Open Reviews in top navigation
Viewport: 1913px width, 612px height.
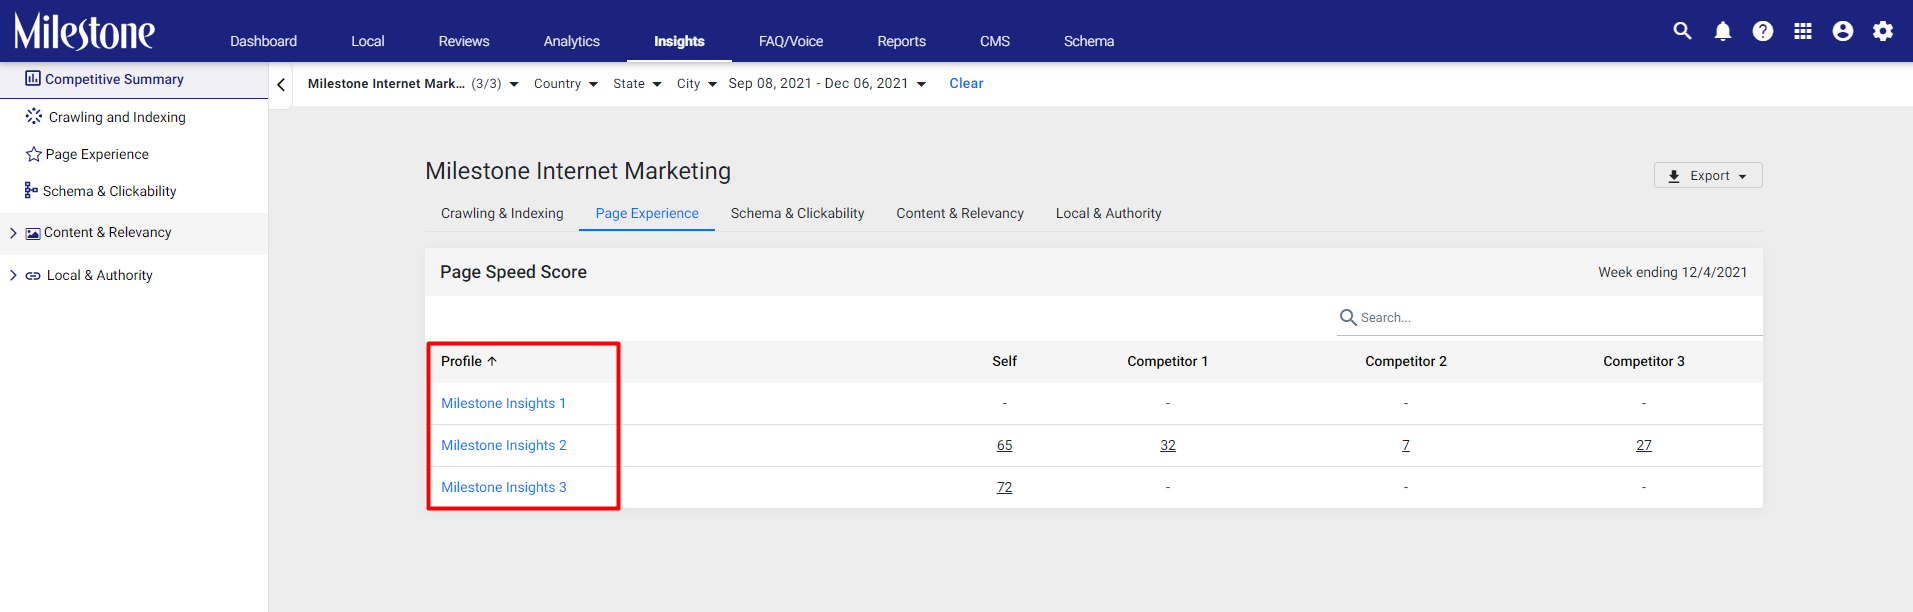tap(464, 41)
